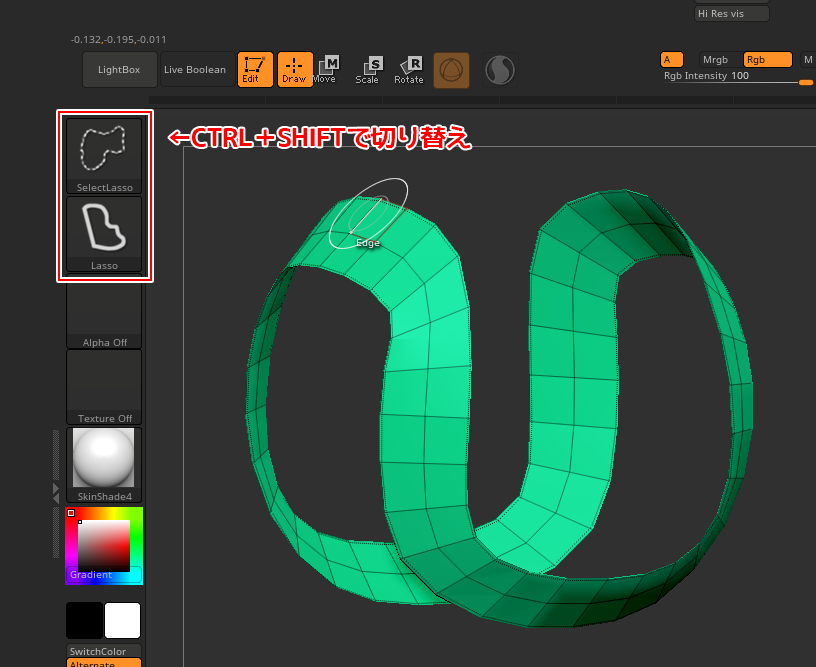This screenshot has width=816, height=667.
Task: Activate the Scale transform tool
Action: [x=368, y=69]
